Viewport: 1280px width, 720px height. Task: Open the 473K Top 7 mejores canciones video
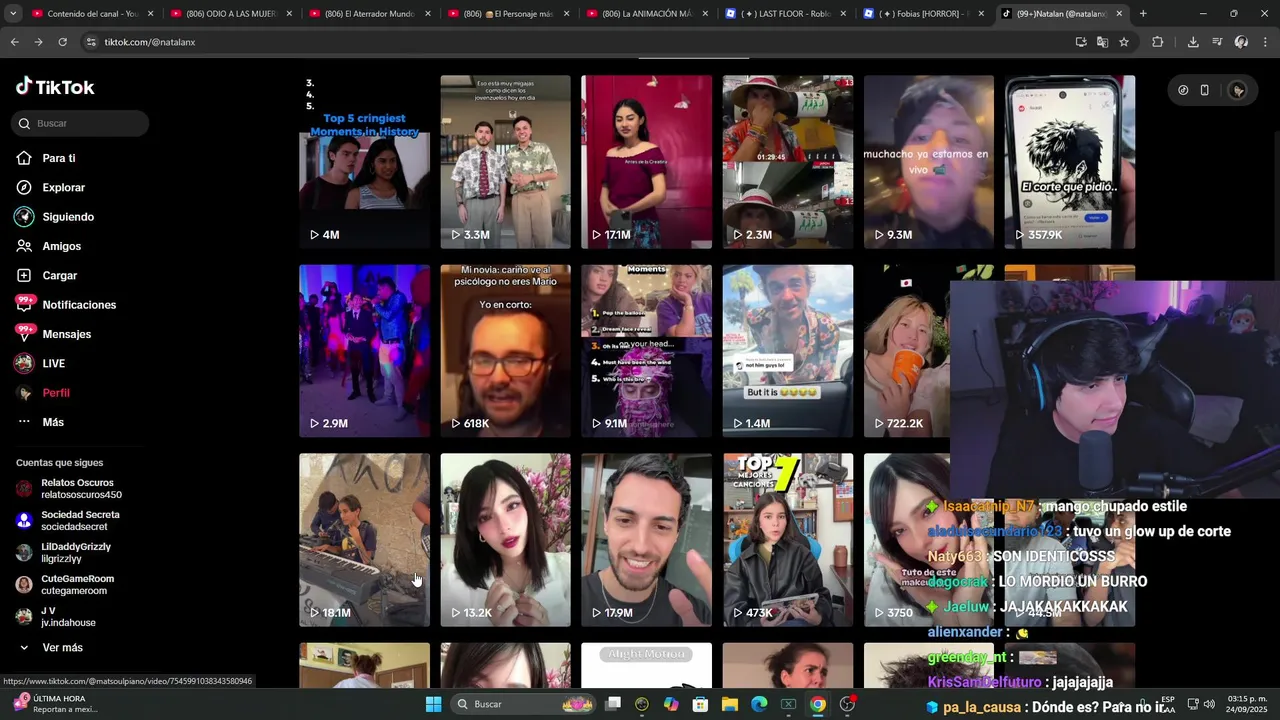[788, 540]
